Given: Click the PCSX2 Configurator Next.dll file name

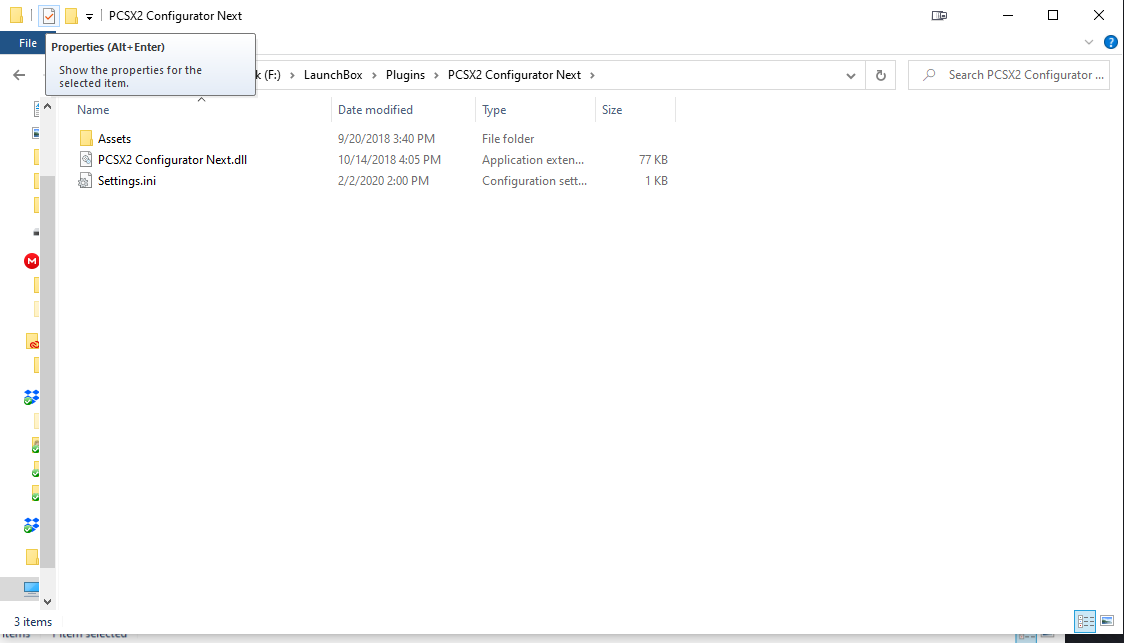Looking at the screenshot, I should click(x=172, y=160).
